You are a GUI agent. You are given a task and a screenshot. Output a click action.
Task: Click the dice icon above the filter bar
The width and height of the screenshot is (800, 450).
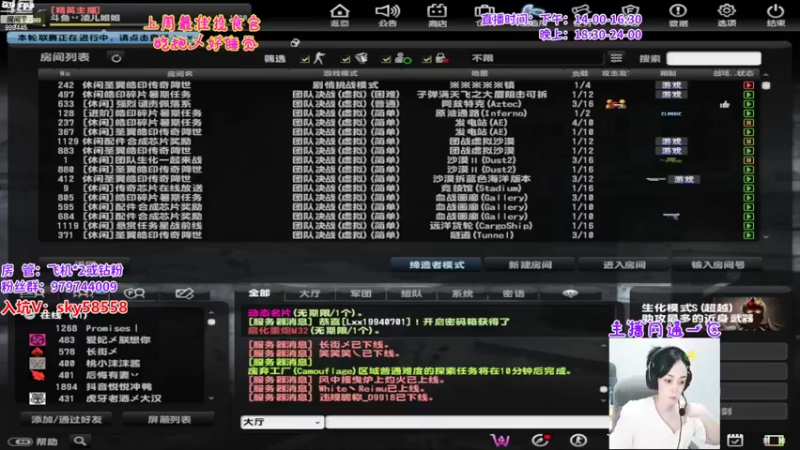(295, 43)
